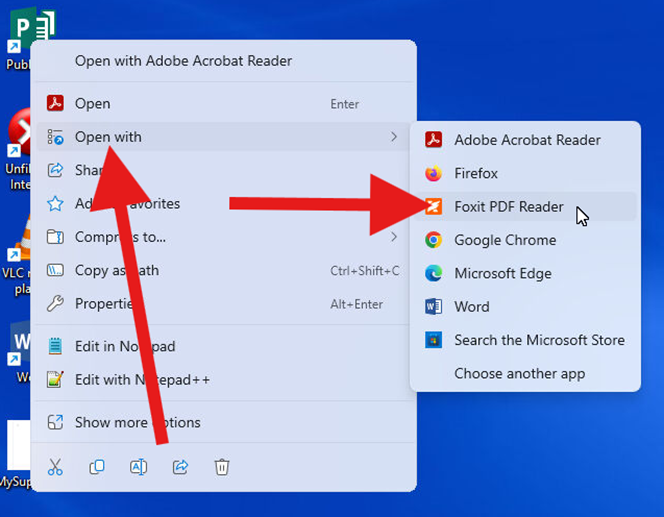Click Search the Microsoft Store
This screenshot has width=664, height=517.
pyautogui.click(x=538, y=340)
